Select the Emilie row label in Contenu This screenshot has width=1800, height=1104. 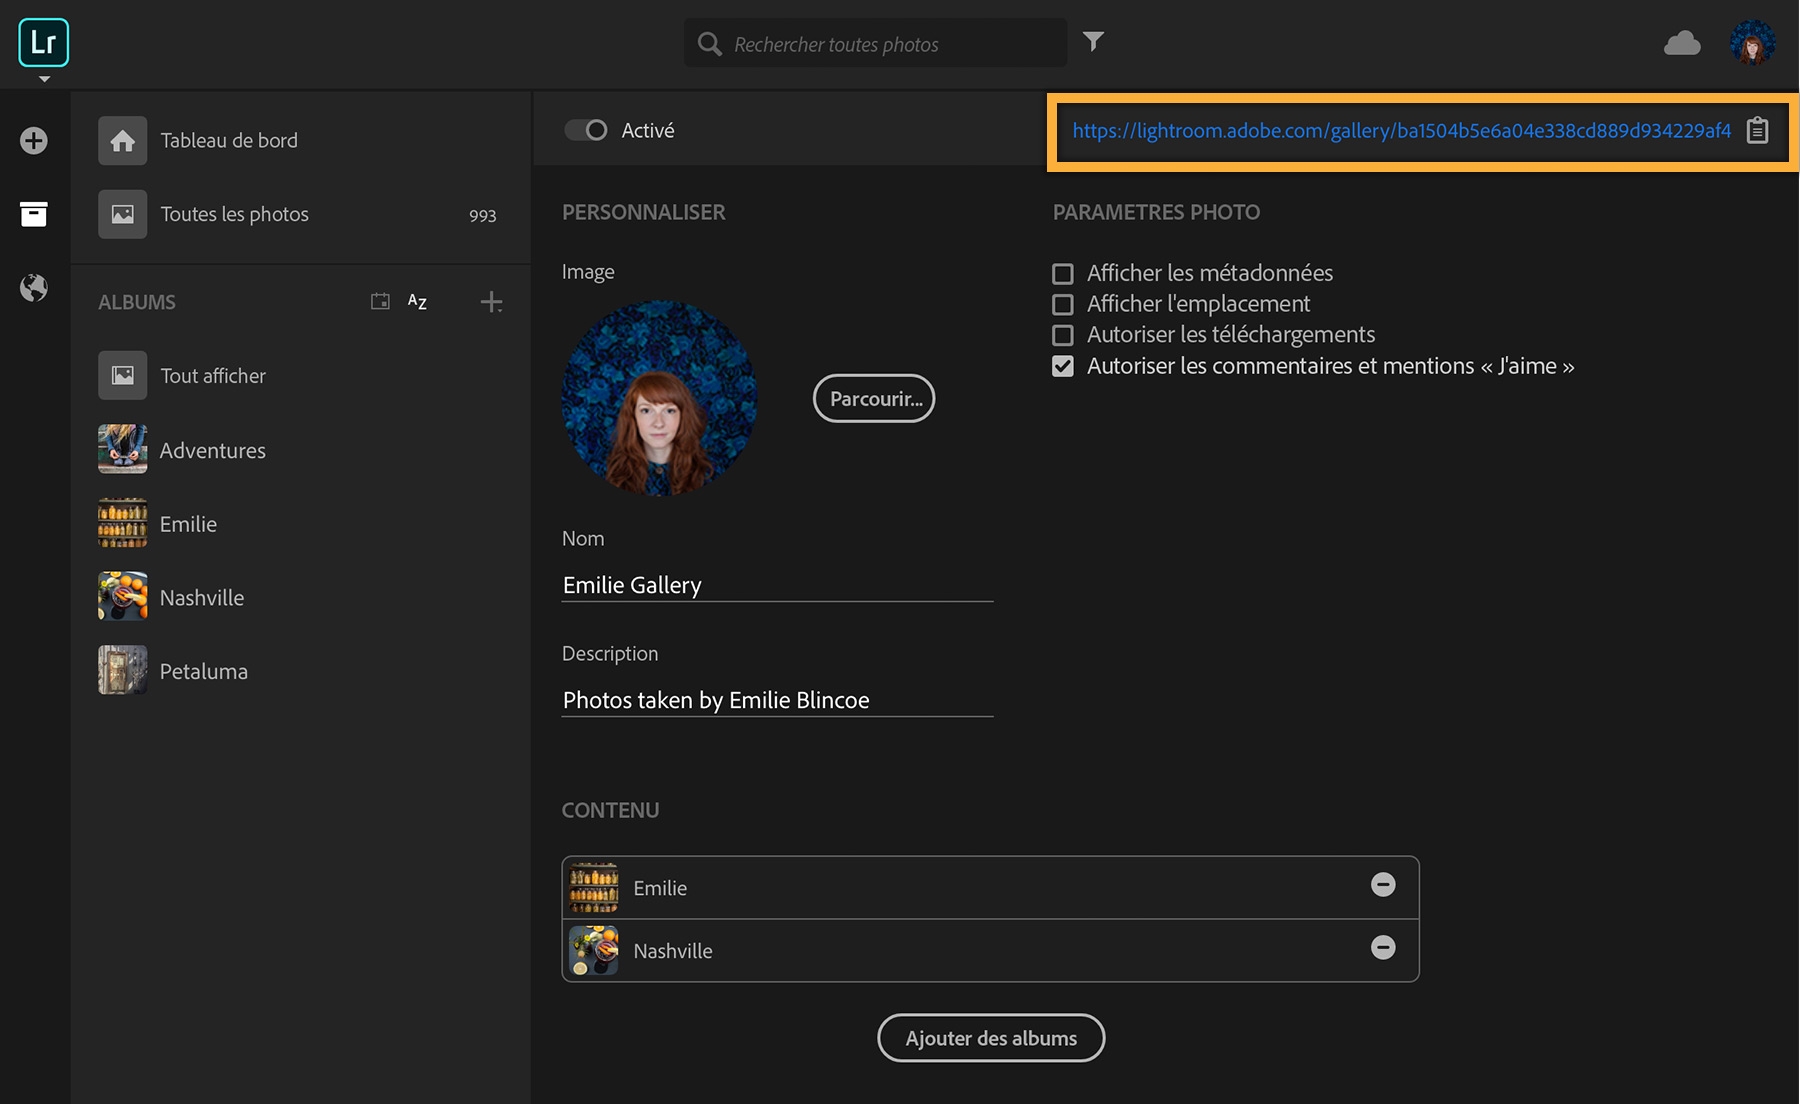[x=660, y=888]
